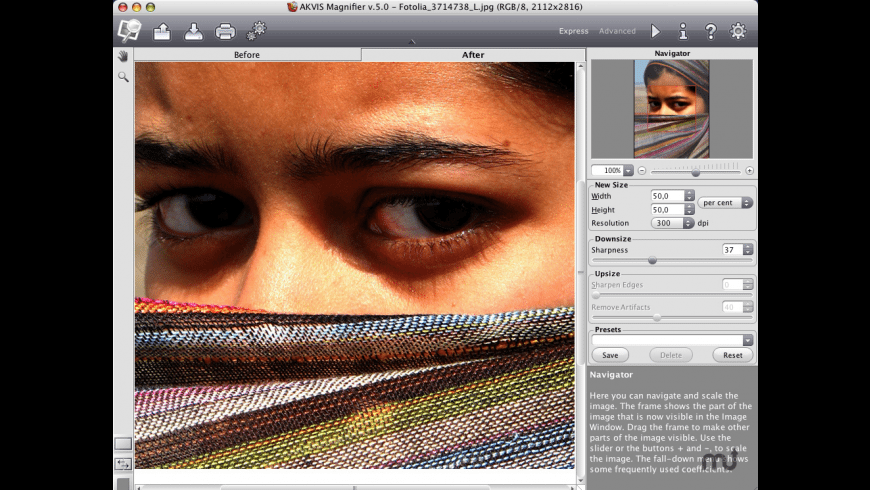The height and width of the screenshot is (490, 870).
Task: Start processing with the Run play button
Action: (655, 32)
